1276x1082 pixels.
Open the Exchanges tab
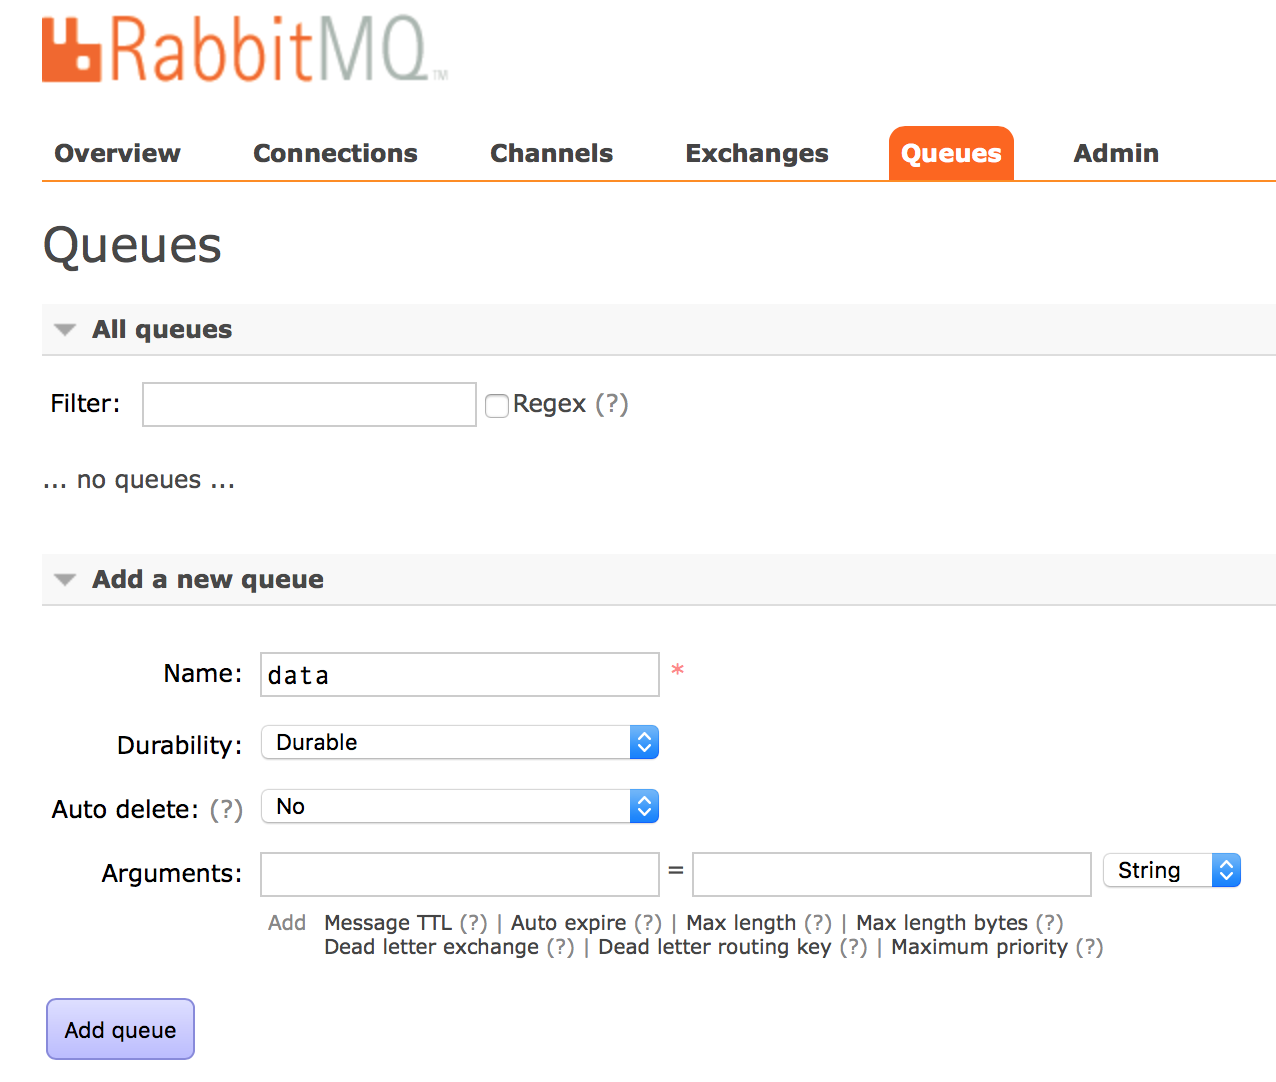[x=757, y=153]
